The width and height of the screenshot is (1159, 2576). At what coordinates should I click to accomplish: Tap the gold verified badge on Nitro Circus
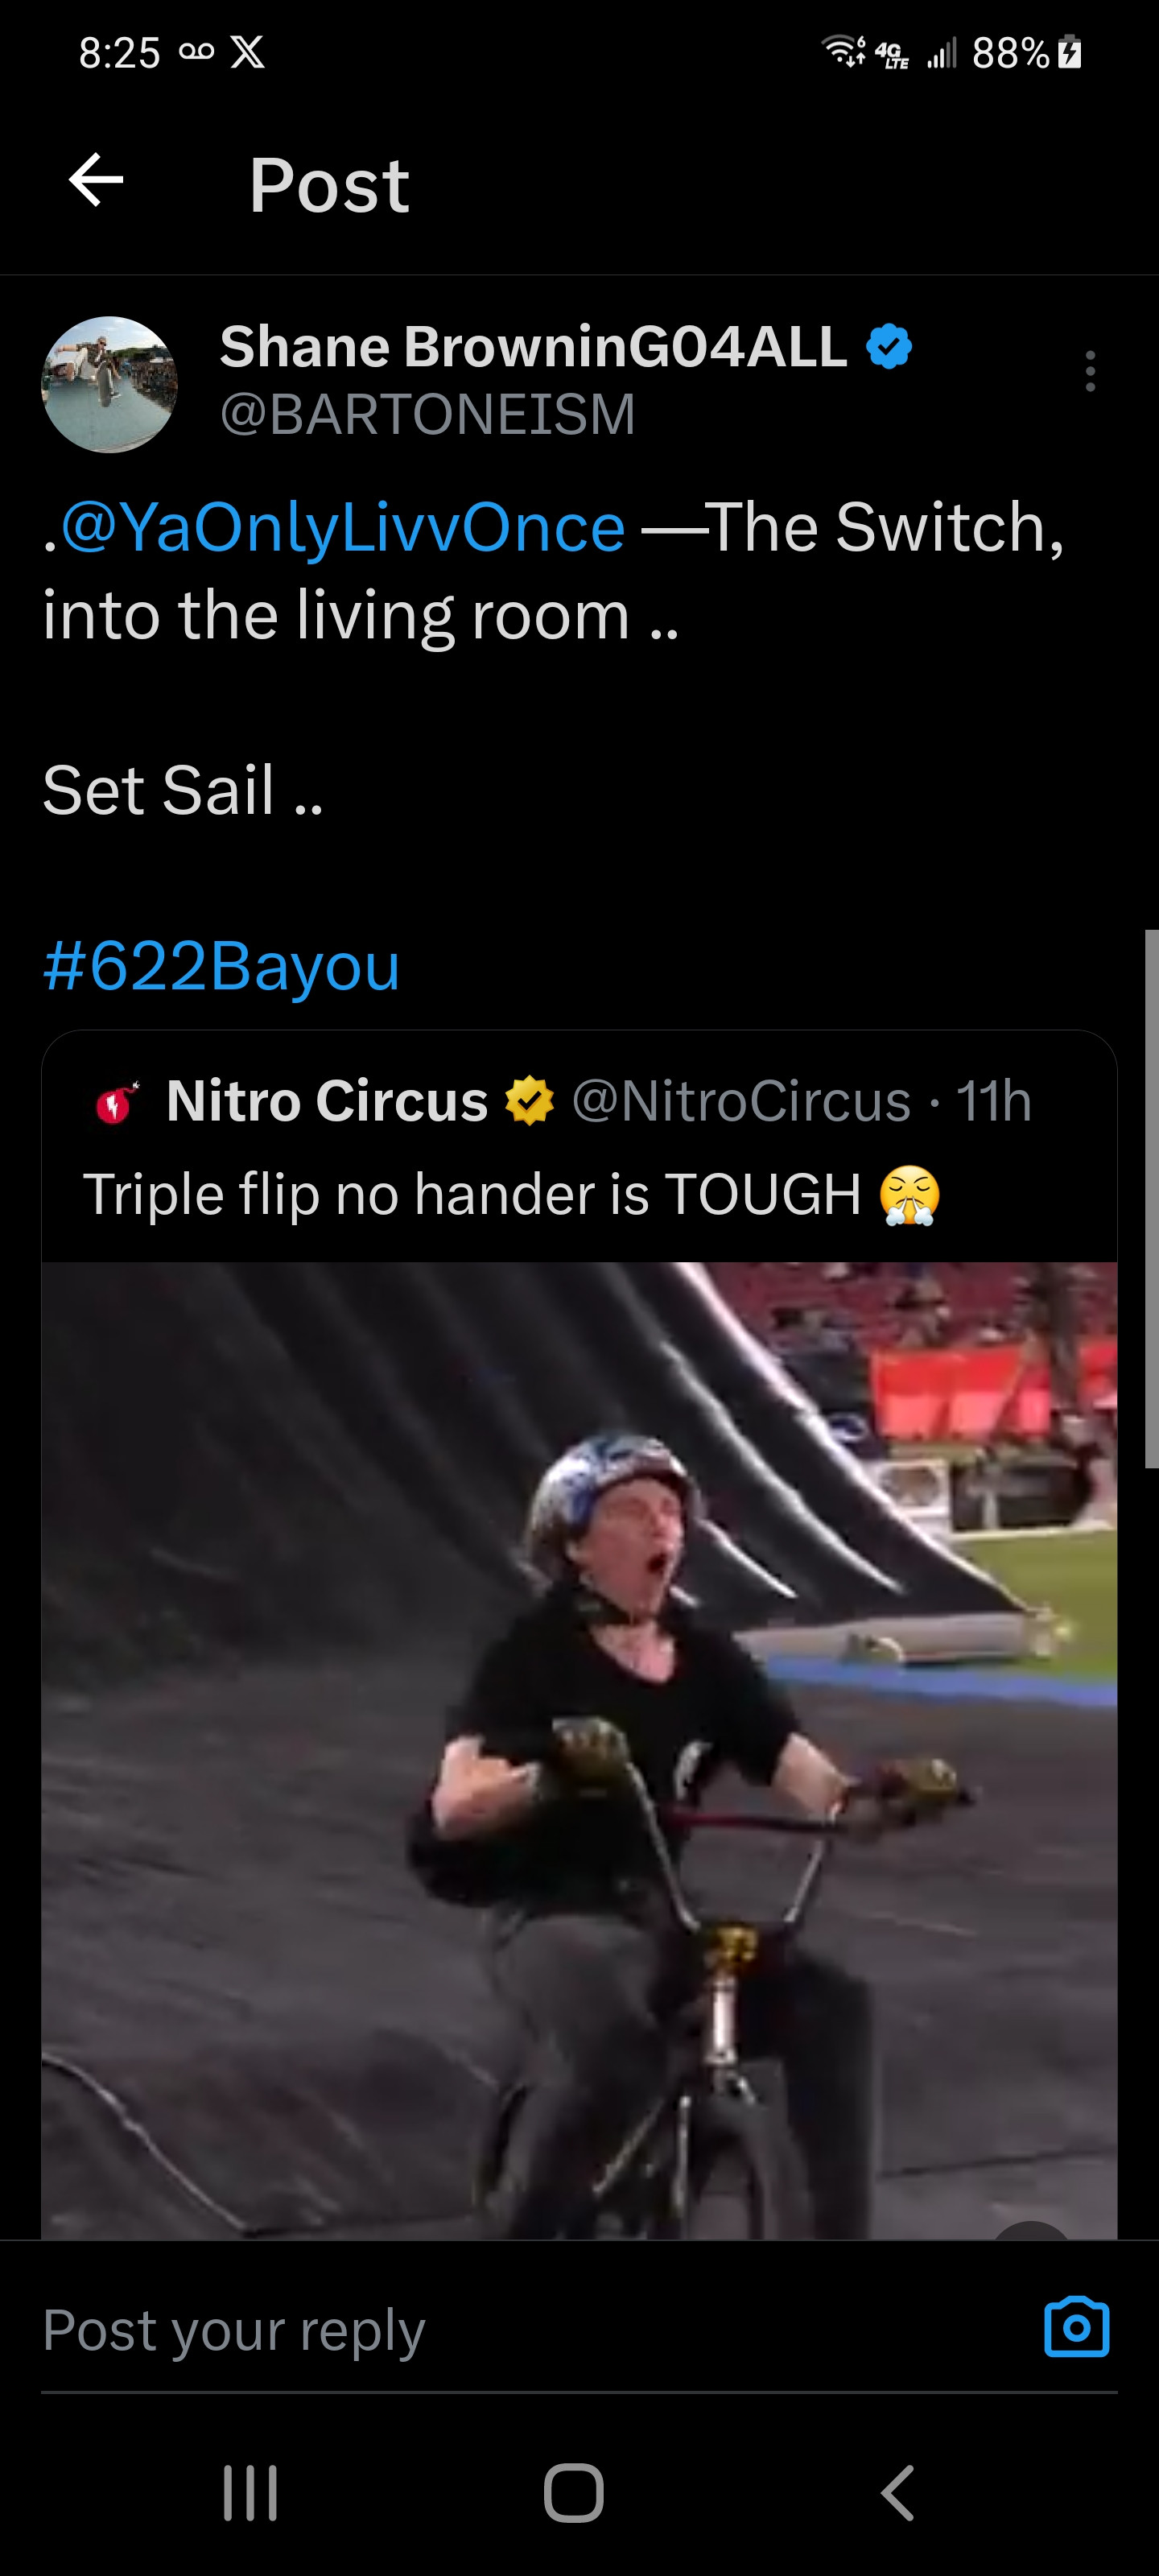pos(529,1101)
